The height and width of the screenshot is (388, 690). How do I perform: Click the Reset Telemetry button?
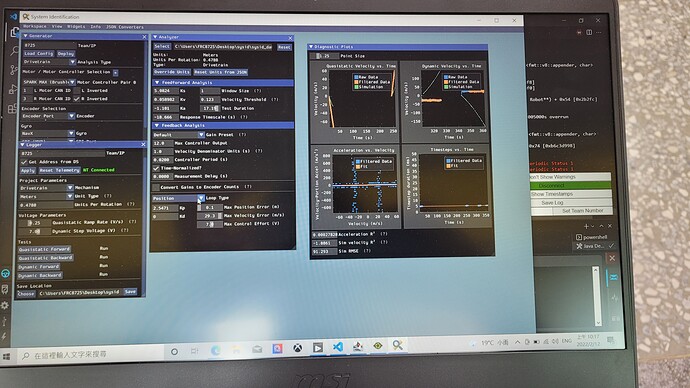[x=59, y=170]
